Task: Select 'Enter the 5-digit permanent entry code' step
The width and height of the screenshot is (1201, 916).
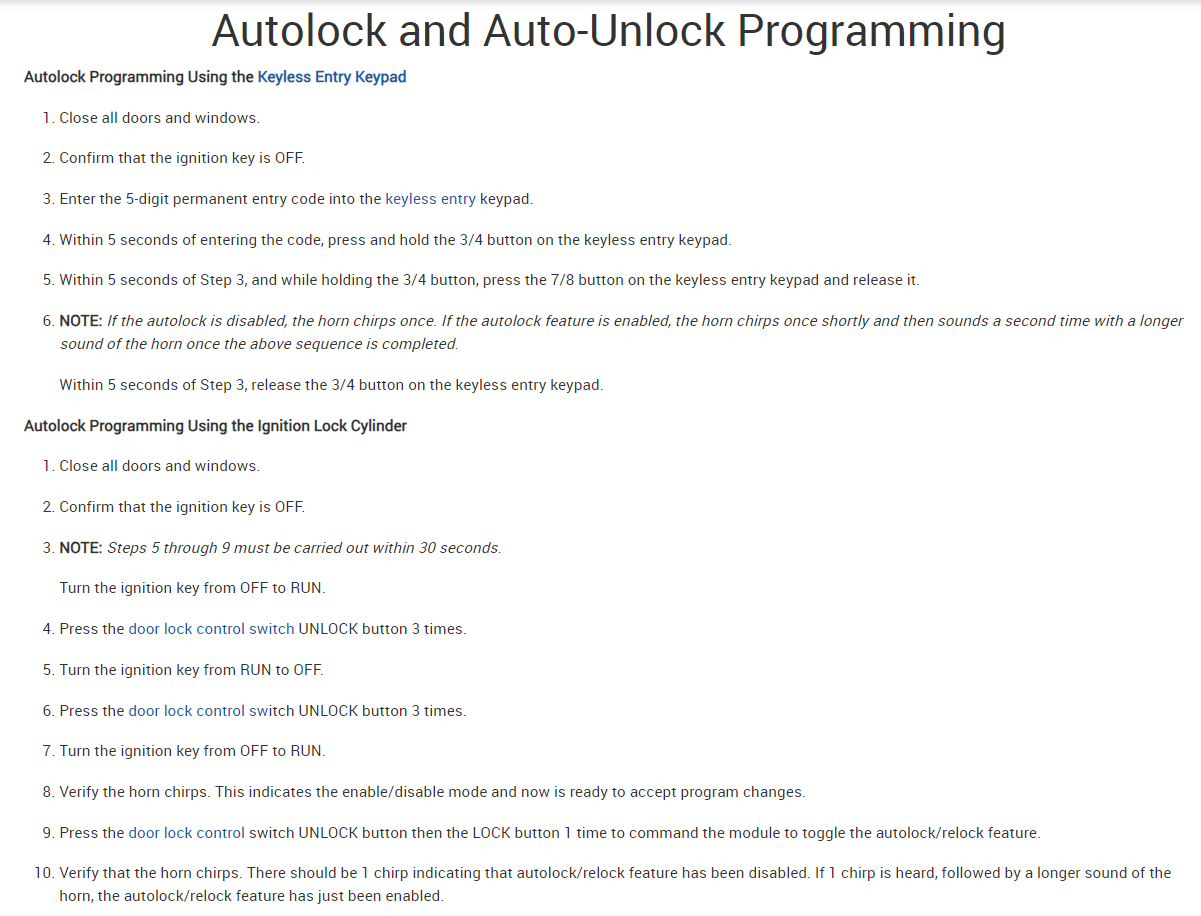Action: pyautogui.click(x=296, y=199)
